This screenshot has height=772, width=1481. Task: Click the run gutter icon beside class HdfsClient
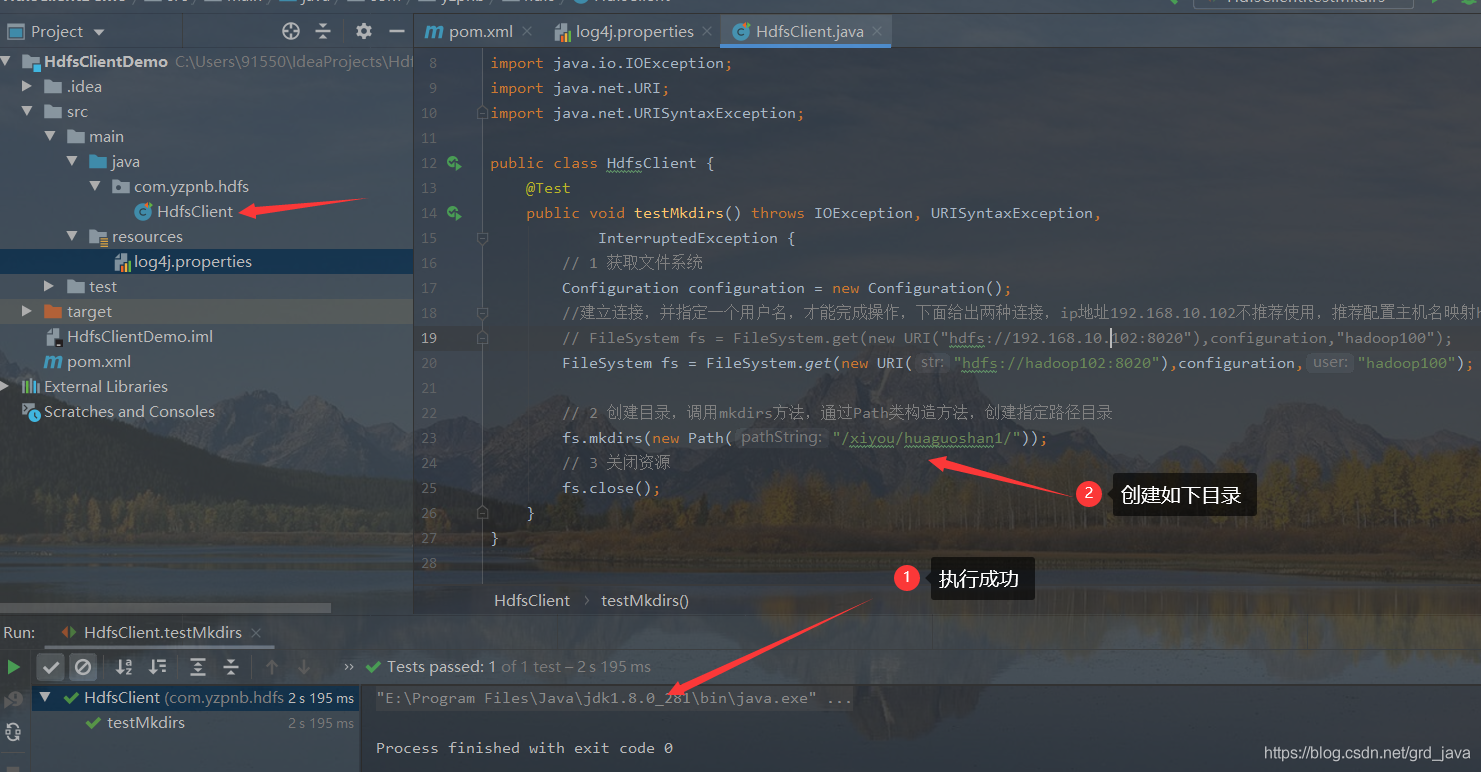click(x=454, y=163)
